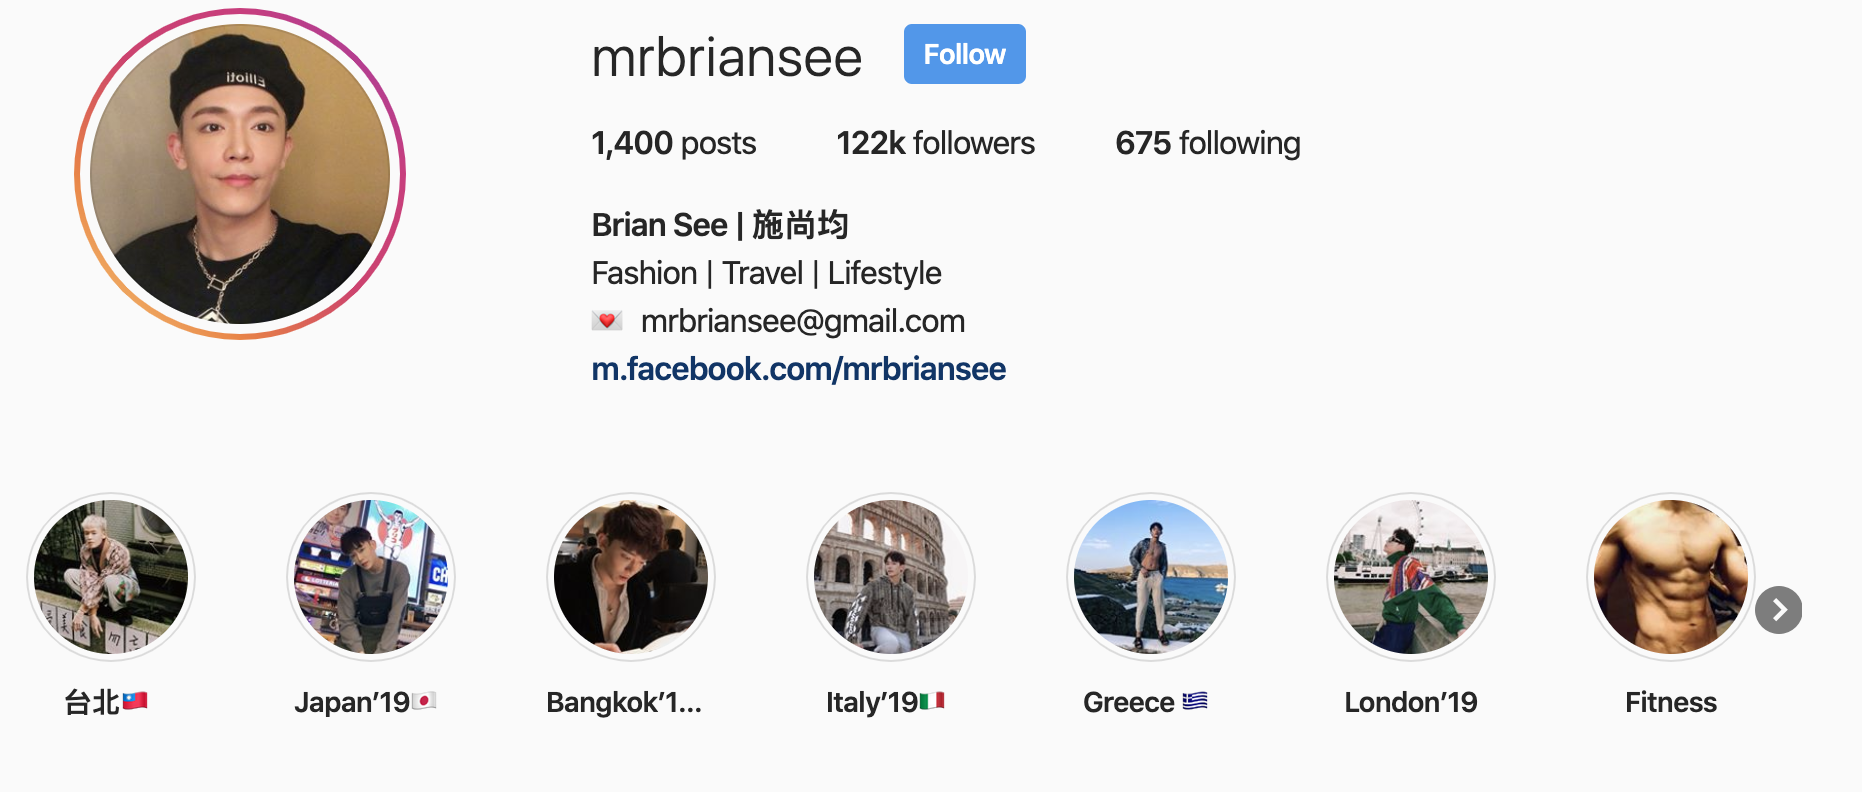
Task: Click the Japan'19 label text
Action: (x=352, y=702)
